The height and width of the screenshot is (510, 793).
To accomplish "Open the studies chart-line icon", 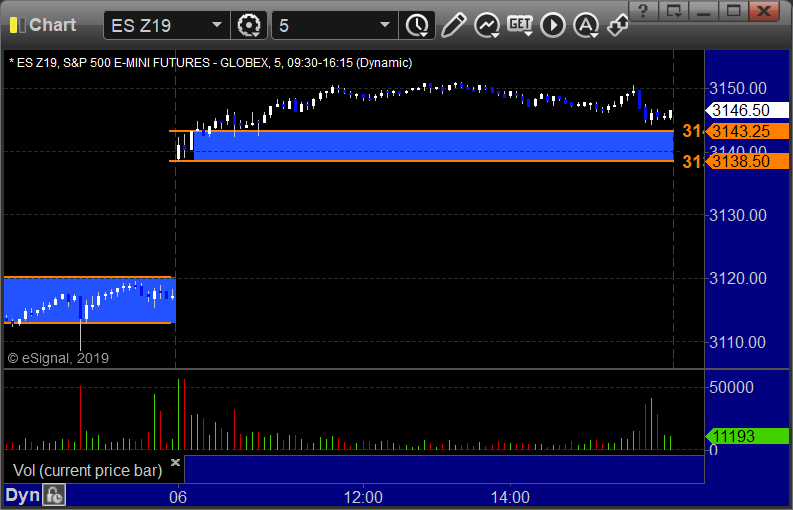I will pyautogui.click(x=487, y=25).
